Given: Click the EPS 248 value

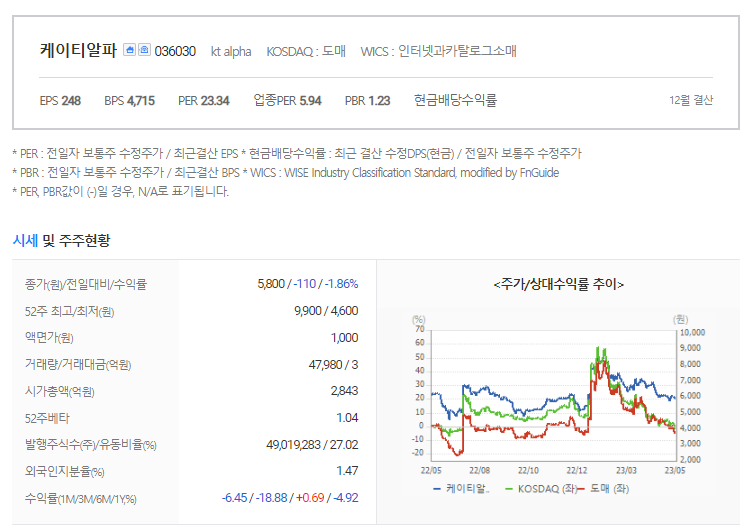Looking at the screenshot, I should [x=60, y=101].
